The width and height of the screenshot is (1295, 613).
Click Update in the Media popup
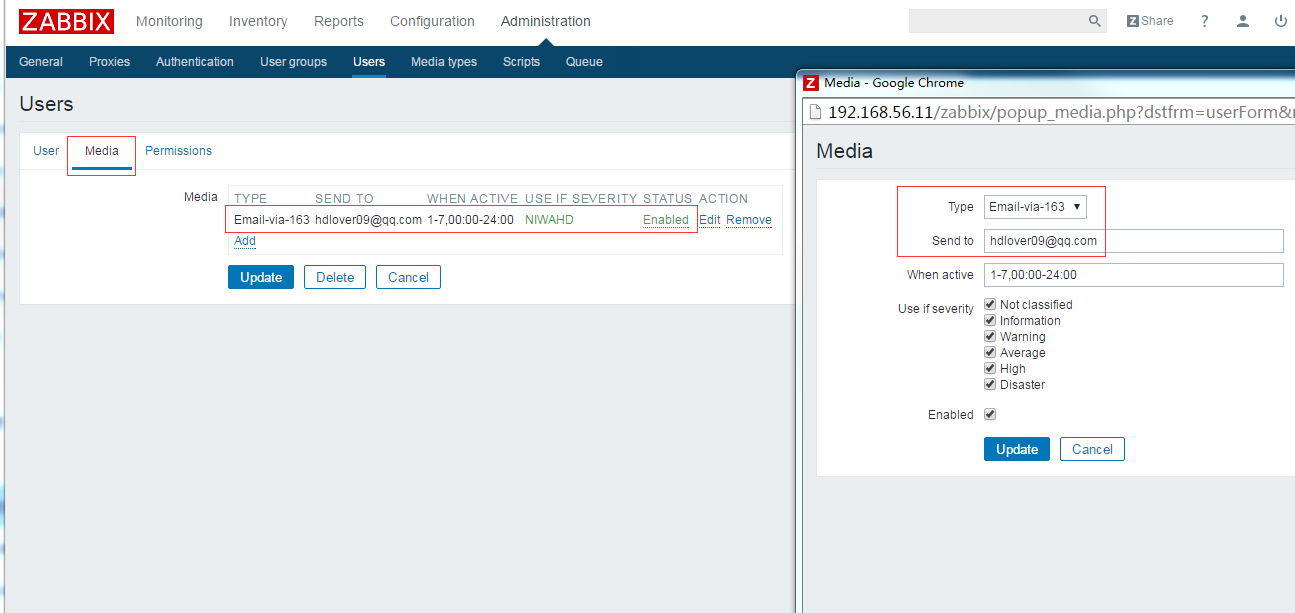point(1017,449)
